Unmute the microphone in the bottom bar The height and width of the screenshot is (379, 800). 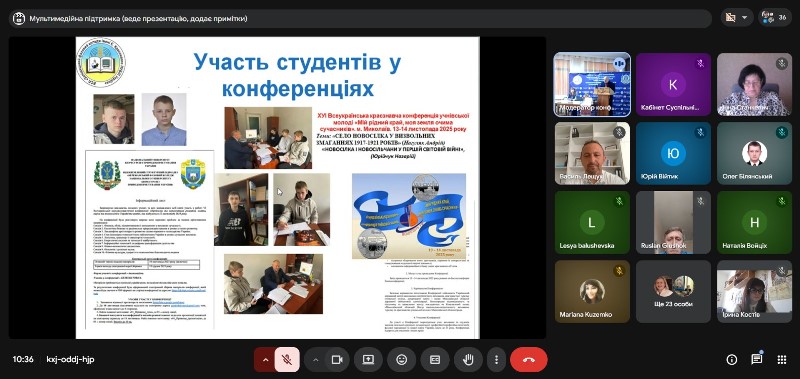287,360
